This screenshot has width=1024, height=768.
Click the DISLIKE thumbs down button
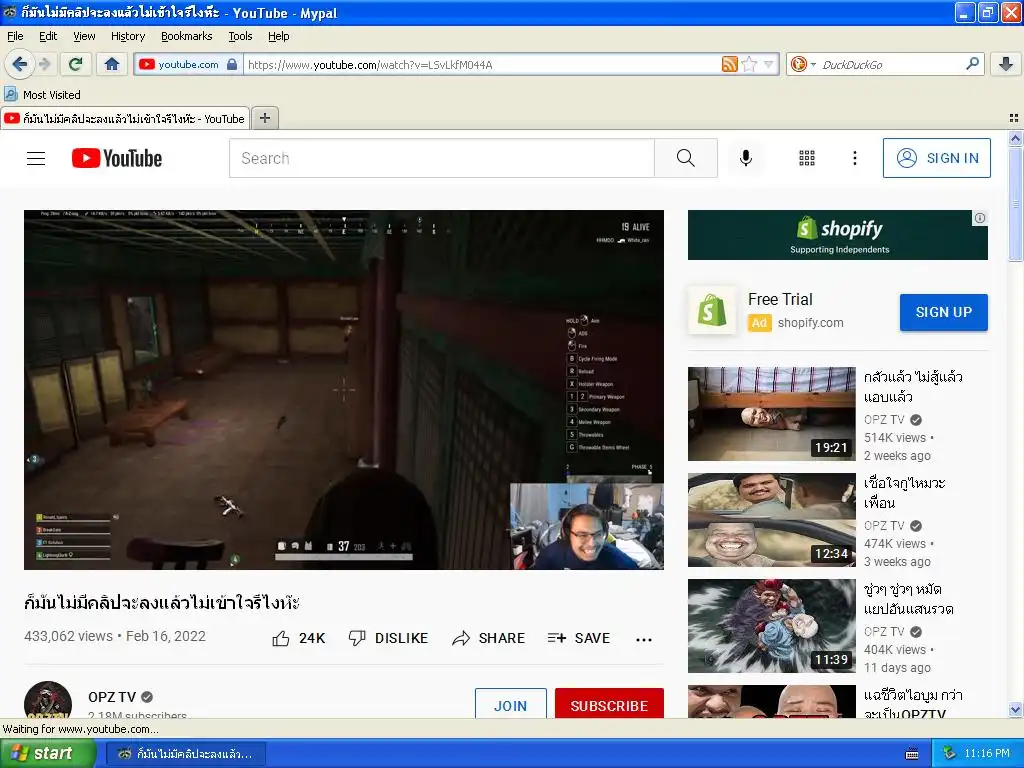tap(388, 638)
